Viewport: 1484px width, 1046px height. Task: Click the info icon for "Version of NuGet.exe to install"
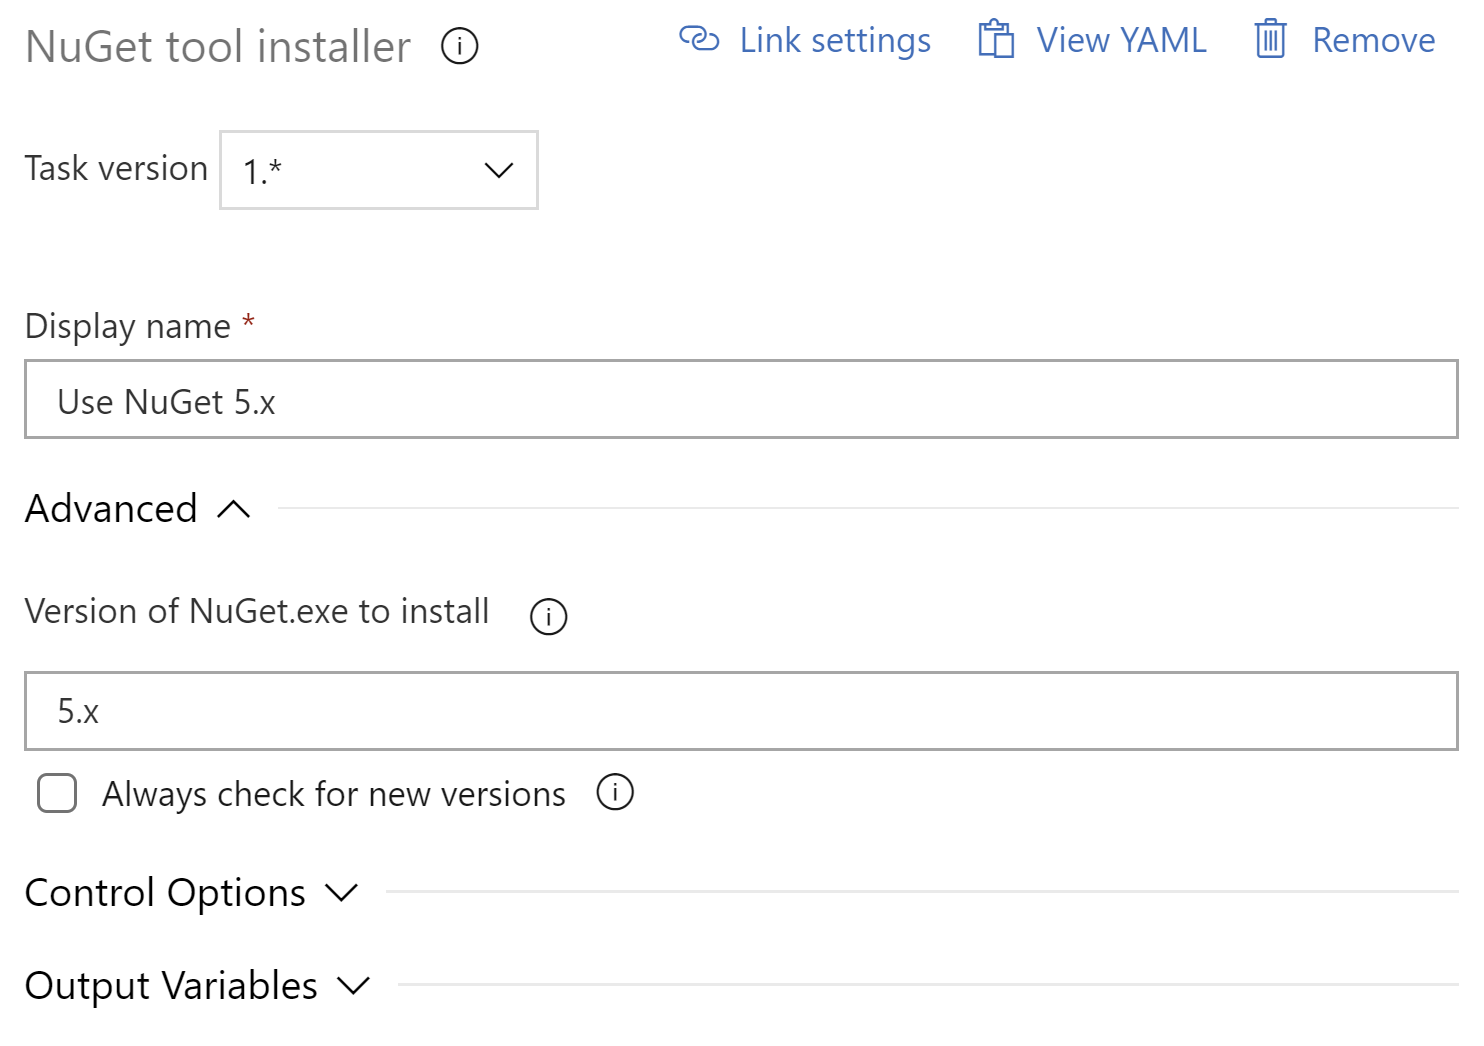click(548, 617)
